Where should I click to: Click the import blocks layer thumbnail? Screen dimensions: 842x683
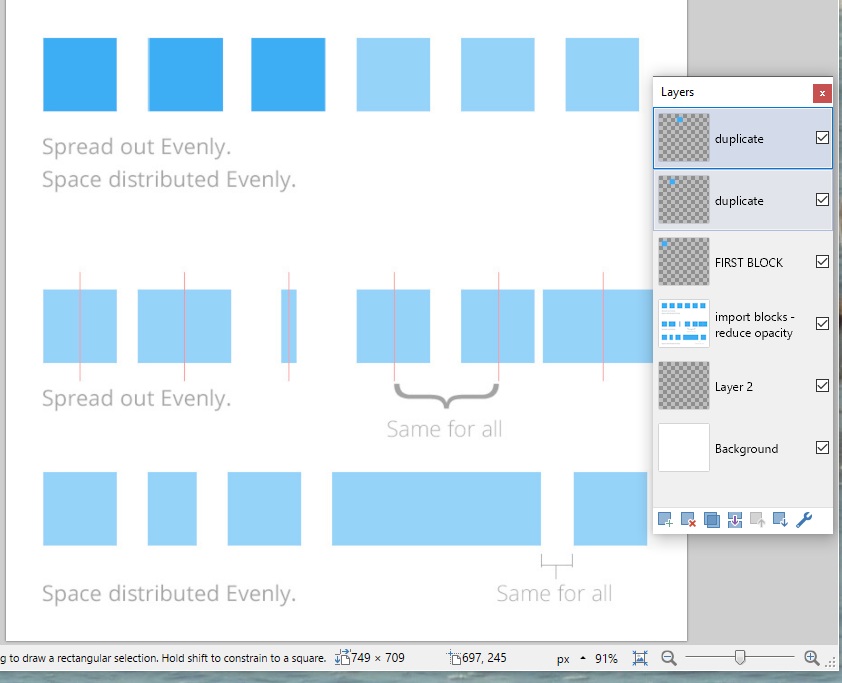[684, 324]
